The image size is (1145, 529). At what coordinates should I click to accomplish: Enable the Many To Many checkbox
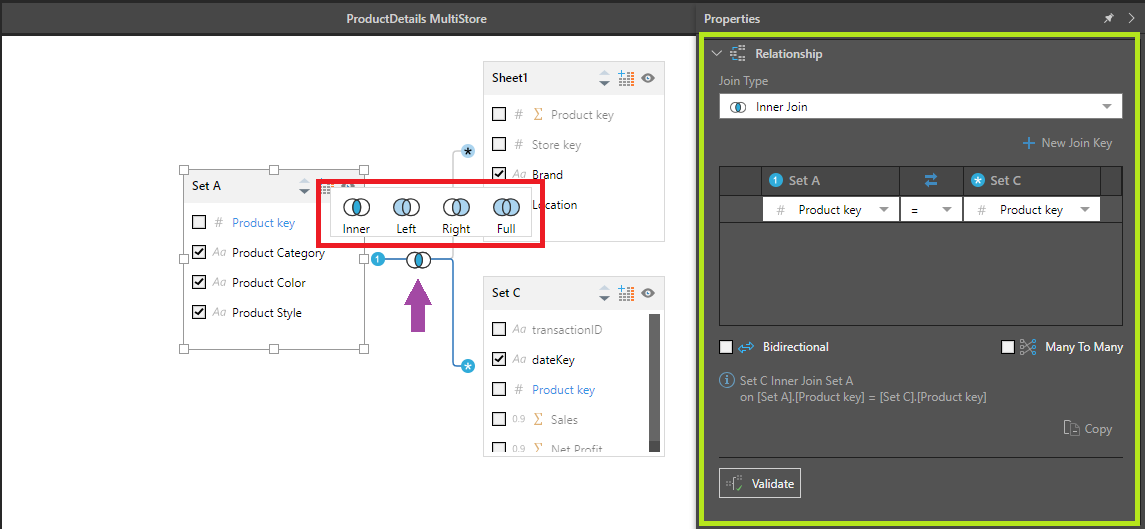1008,347
